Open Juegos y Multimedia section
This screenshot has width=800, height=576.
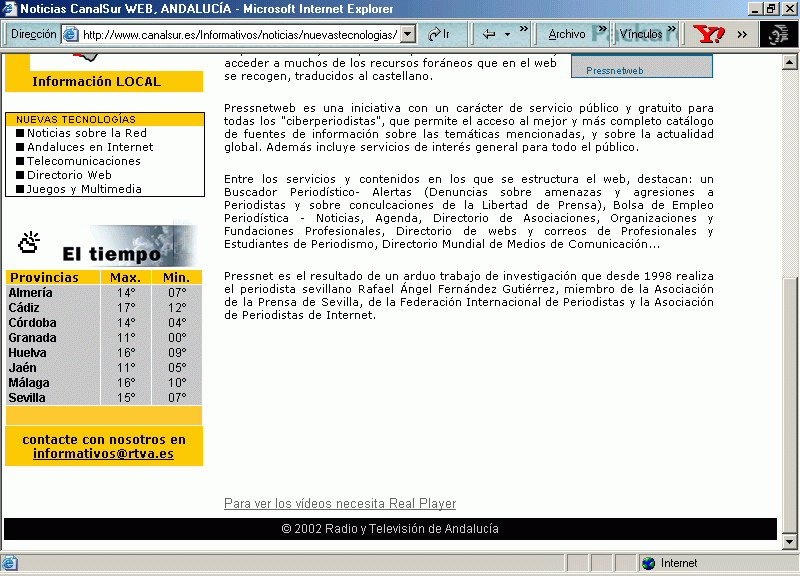point(84,189)
